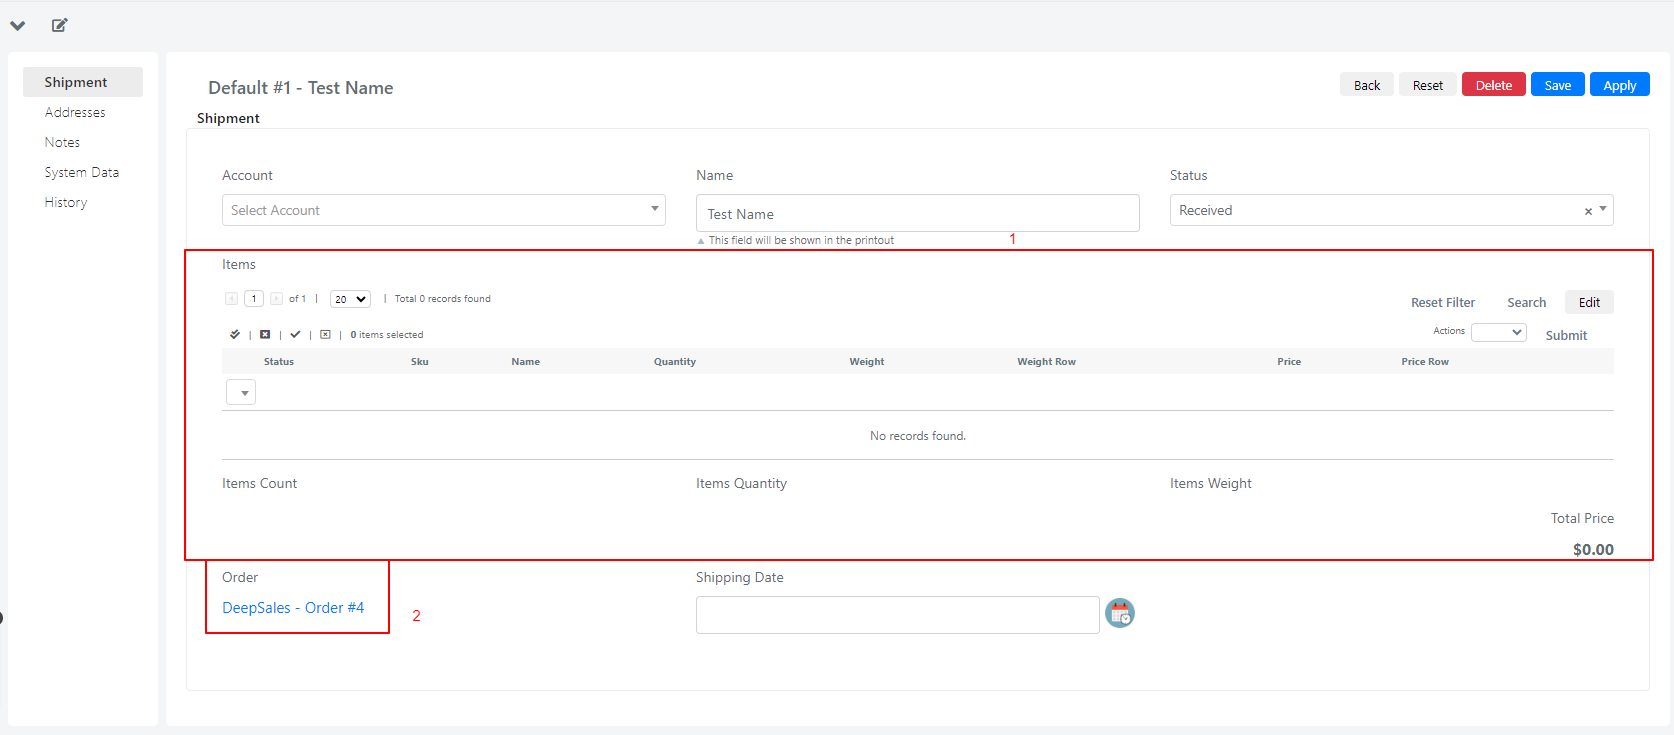Open the Shipping Date calendar picker
Viewport: 1674px width, 735px height.
pyautogui.click(x=1120, y=613)
